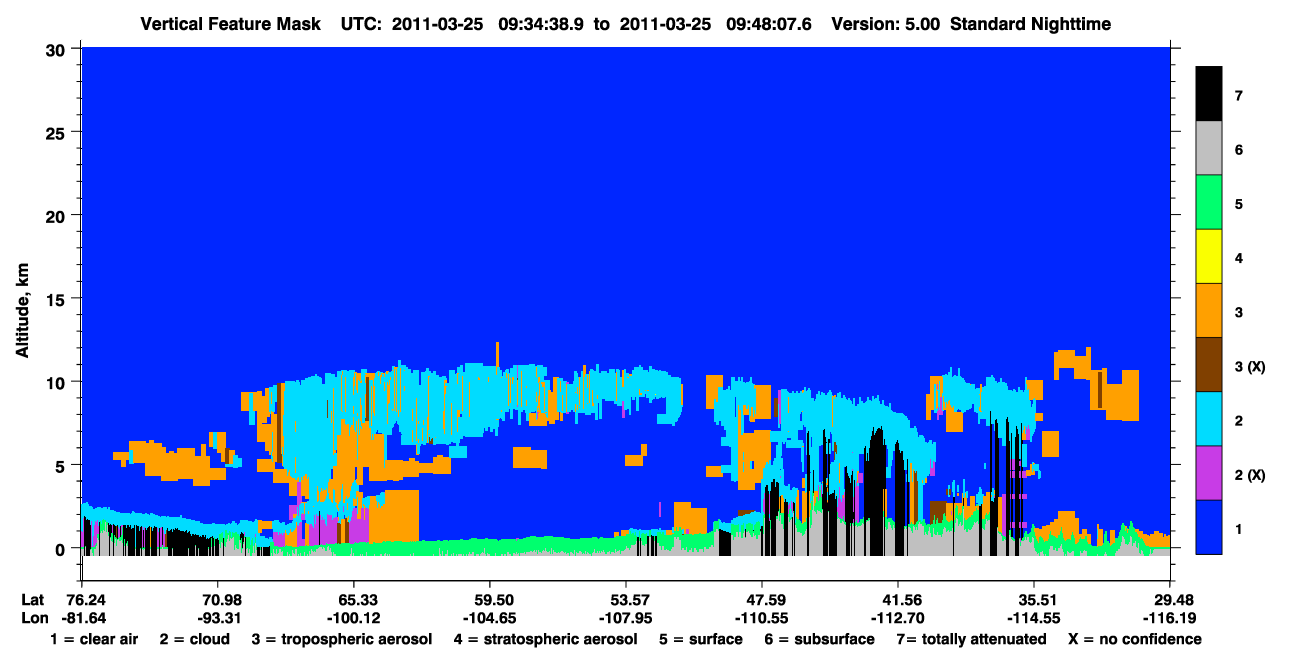Click the legend text '2 = cloud'
Image resolution: width=1300 pixels, height=667 pixels.
tap(194, 639)
